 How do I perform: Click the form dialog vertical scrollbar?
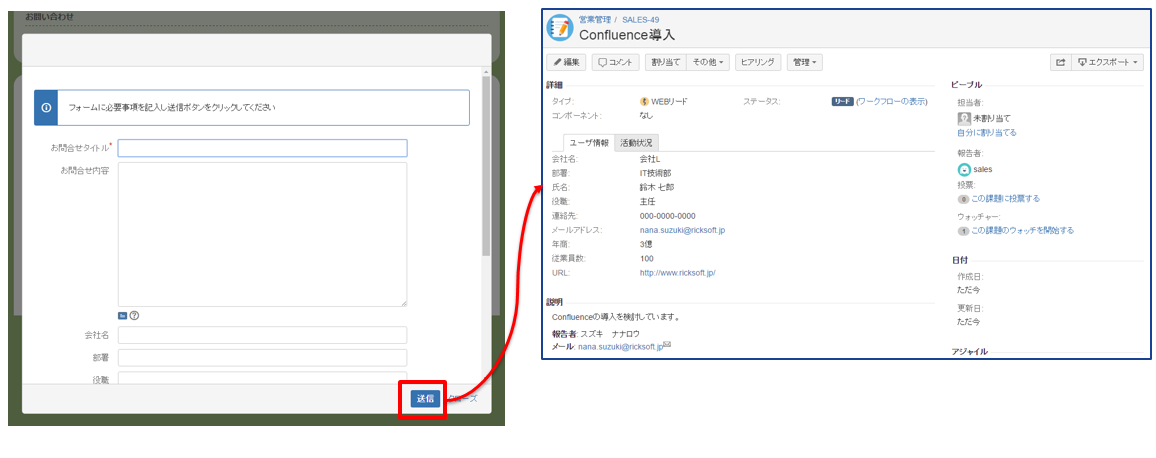click(x=485, y=166)
